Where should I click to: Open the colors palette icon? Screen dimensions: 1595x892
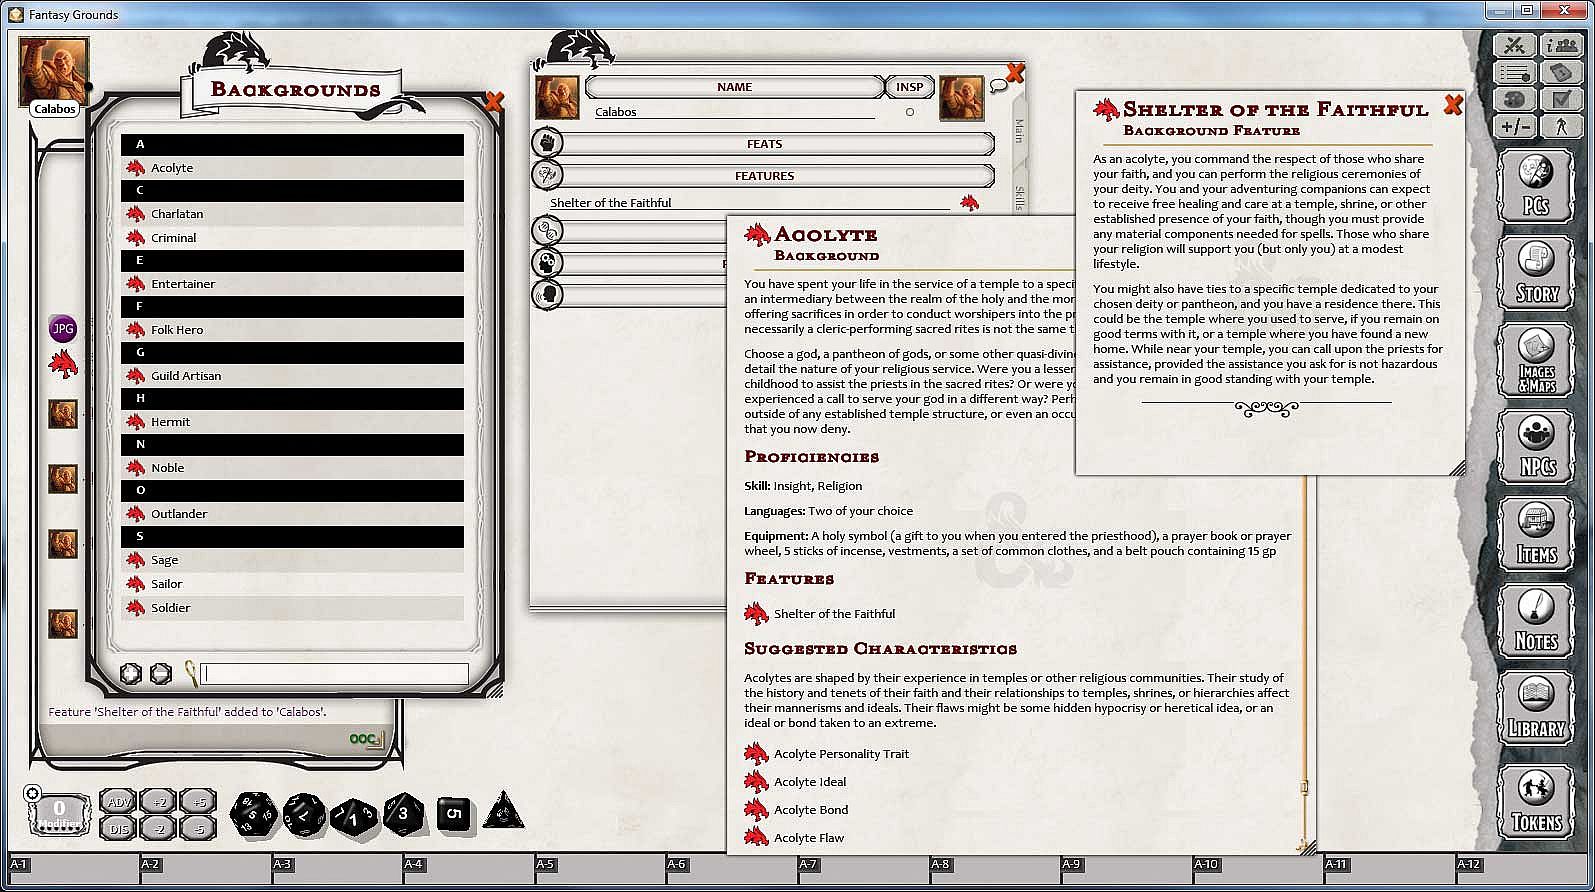pyautogui.click(x=1514, y=99)
